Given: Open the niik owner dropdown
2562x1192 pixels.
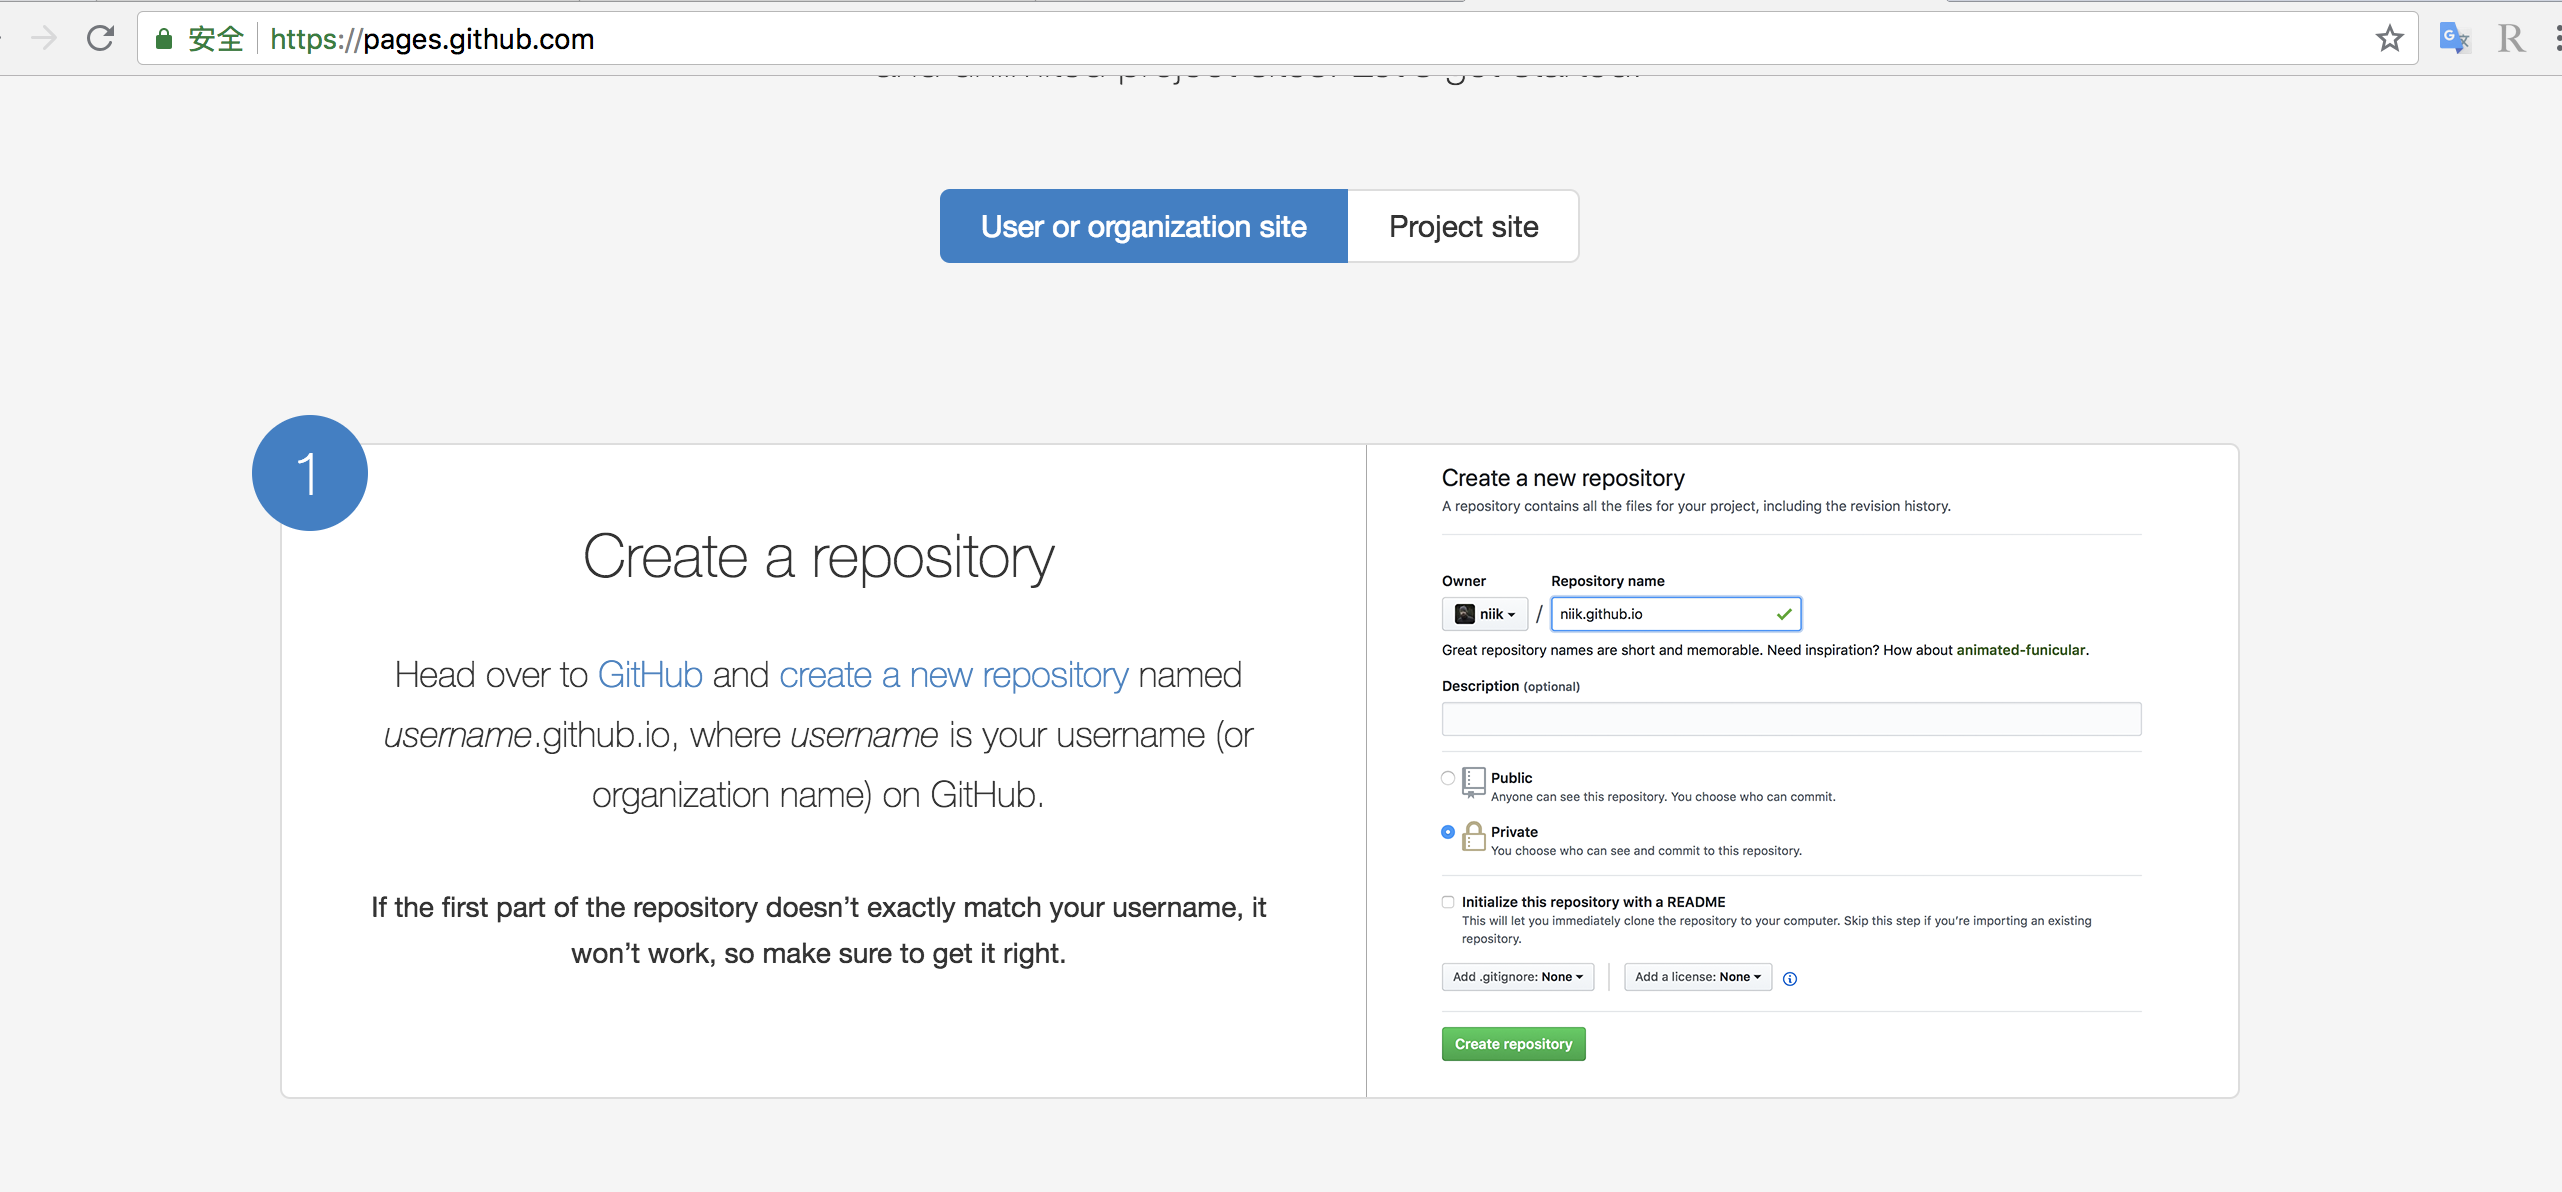Looking at the screenshot, I should click(1484, 614).
